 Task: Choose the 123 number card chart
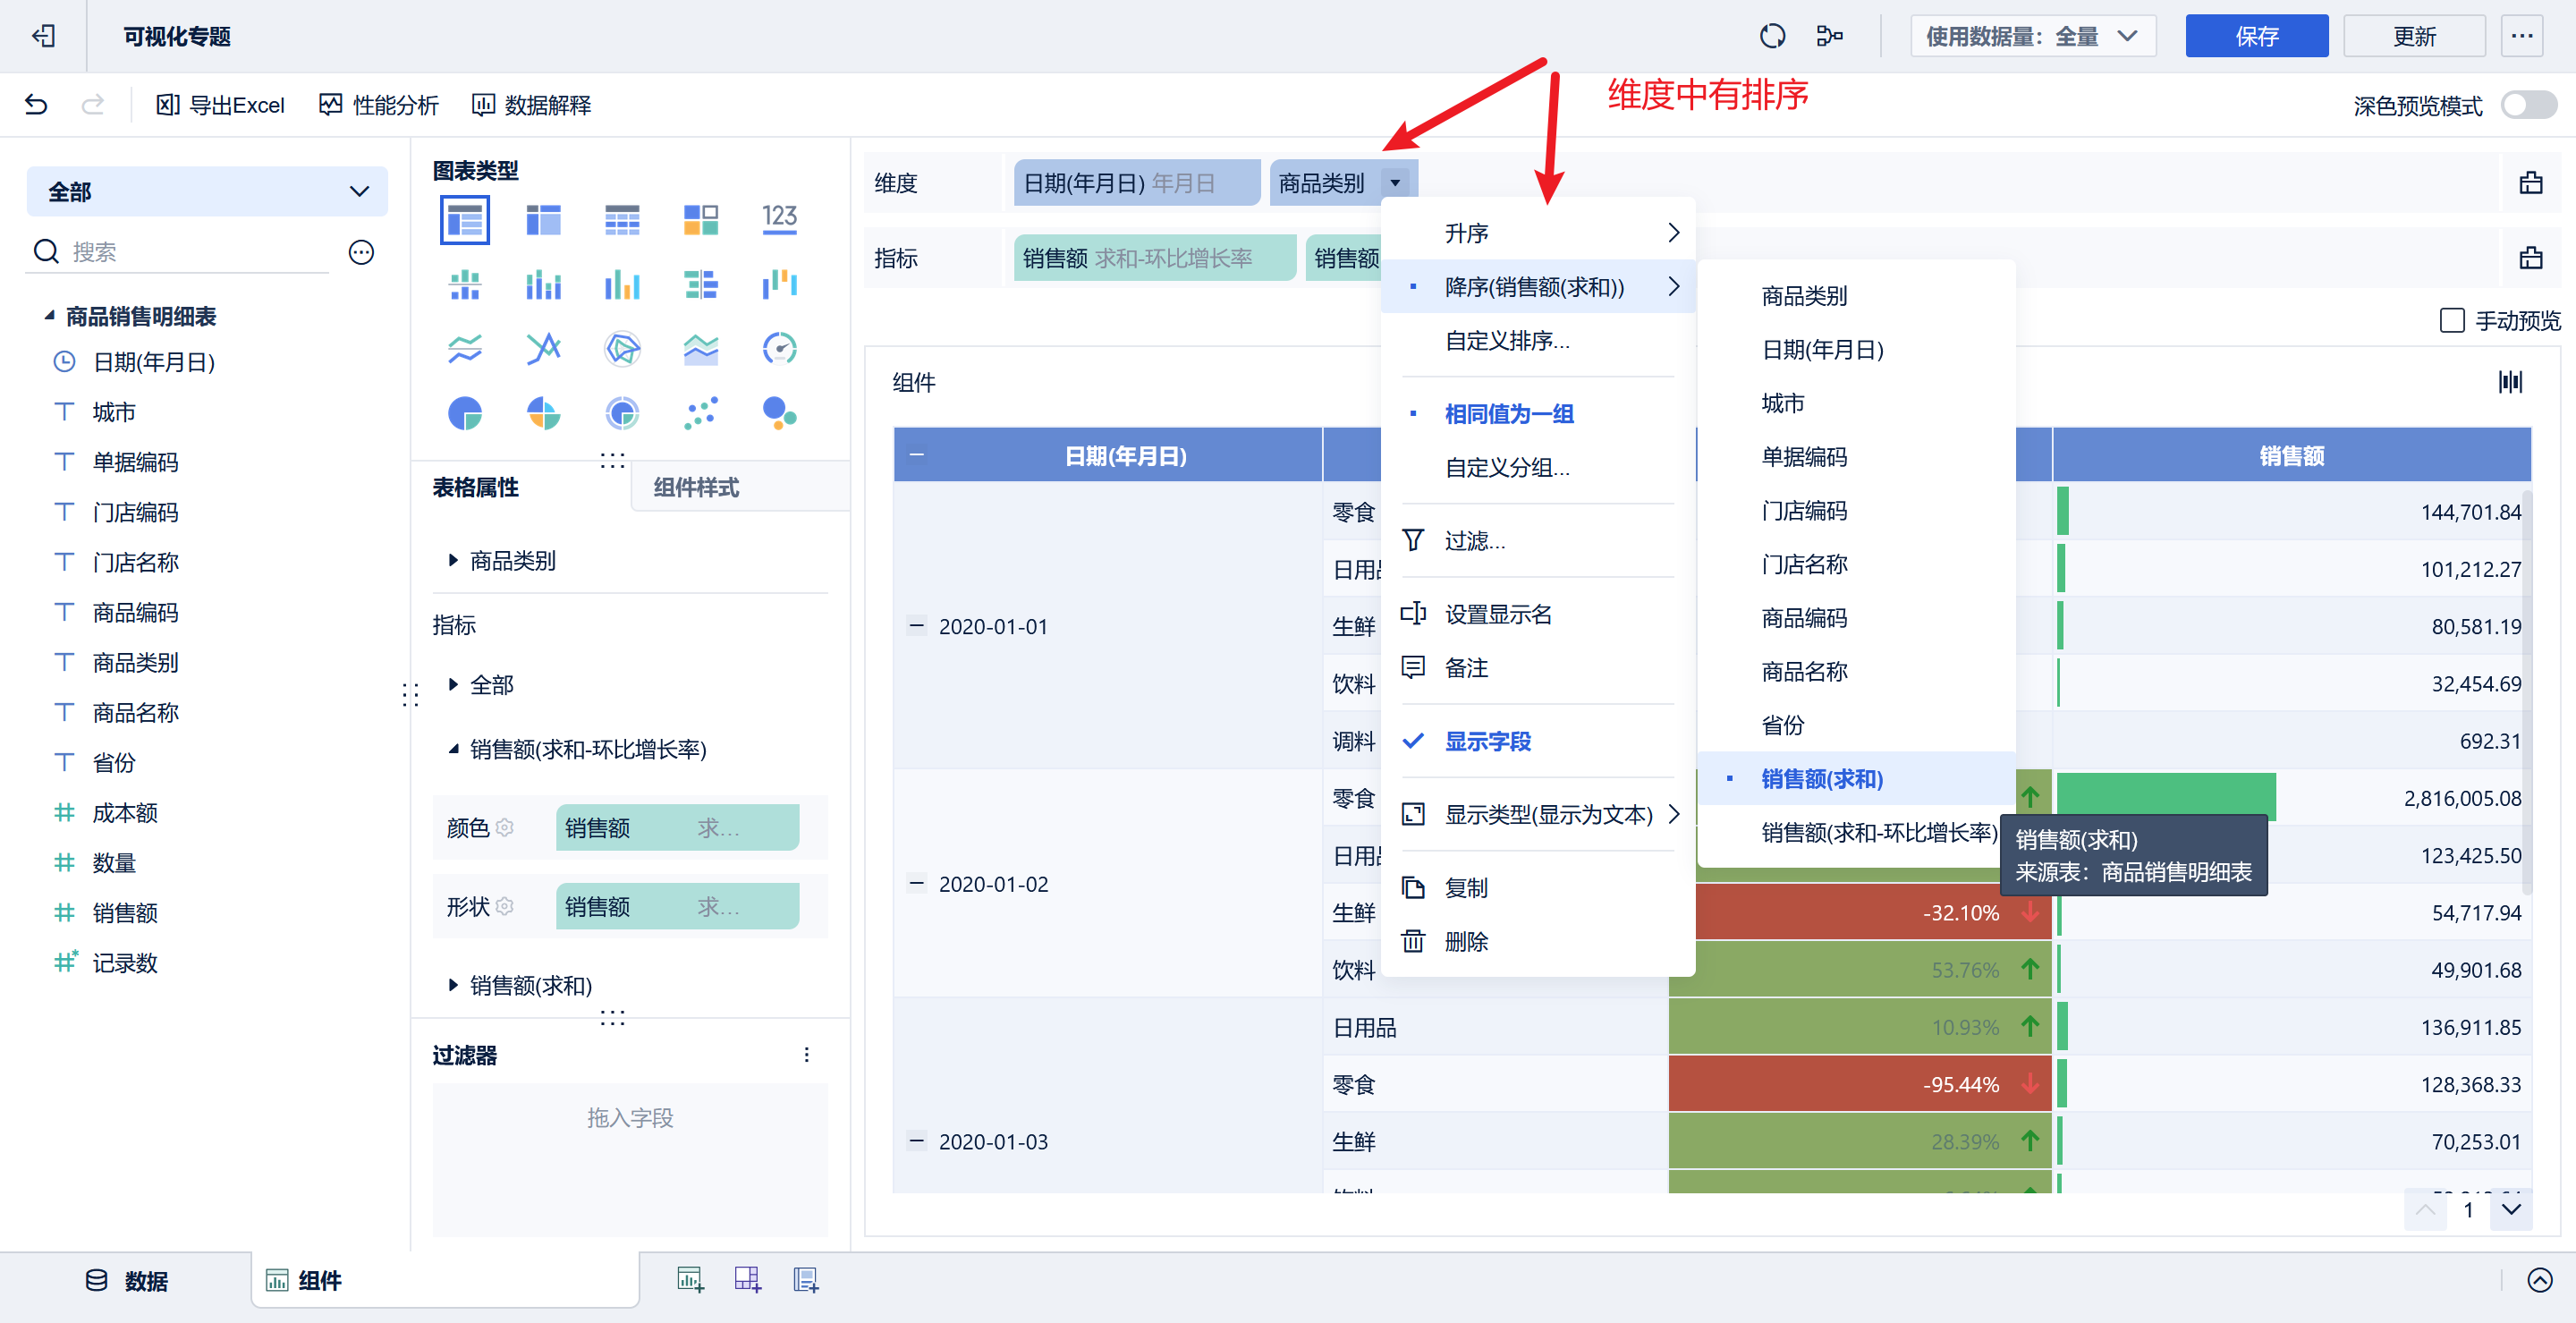pyautogui.click(x=779, y=219)
